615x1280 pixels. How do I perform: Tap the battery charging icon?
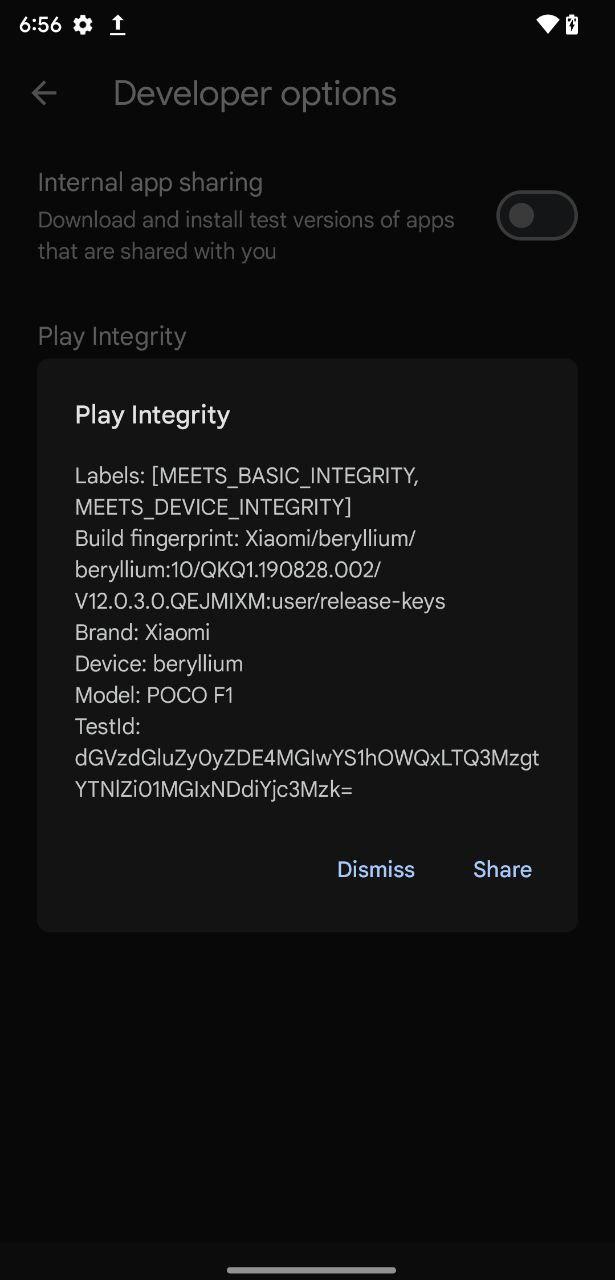coord(572,25)
